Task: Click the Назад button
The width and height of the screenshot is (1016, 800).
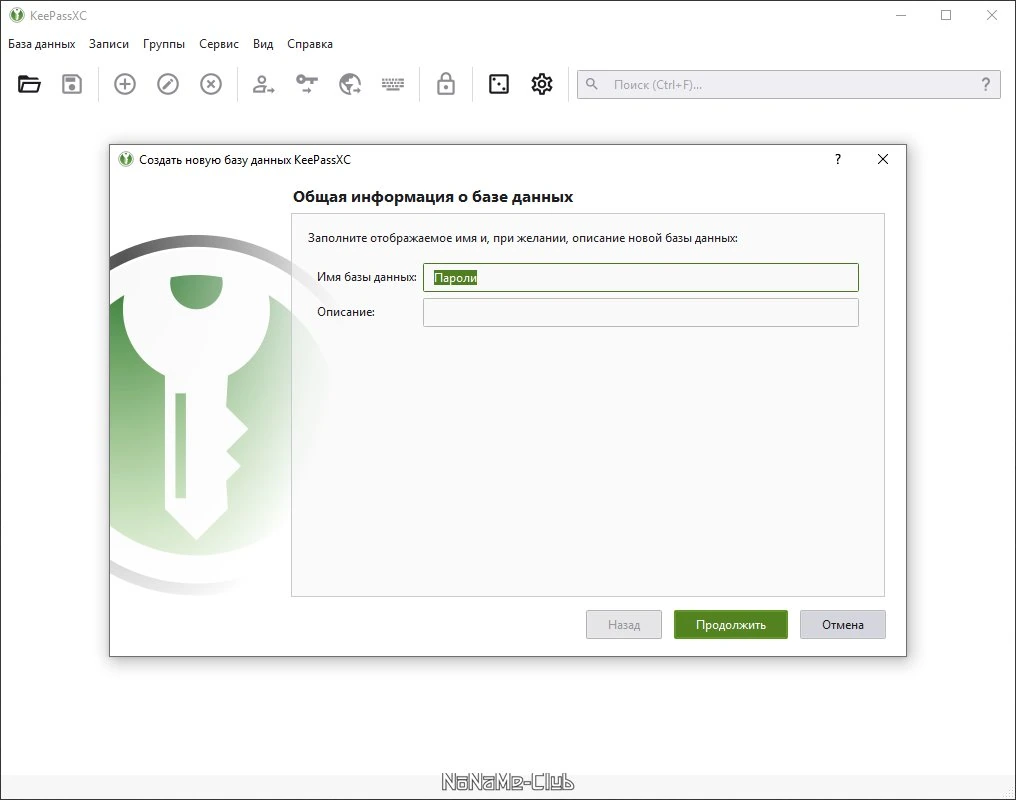Action: click(x=624, y=624)
